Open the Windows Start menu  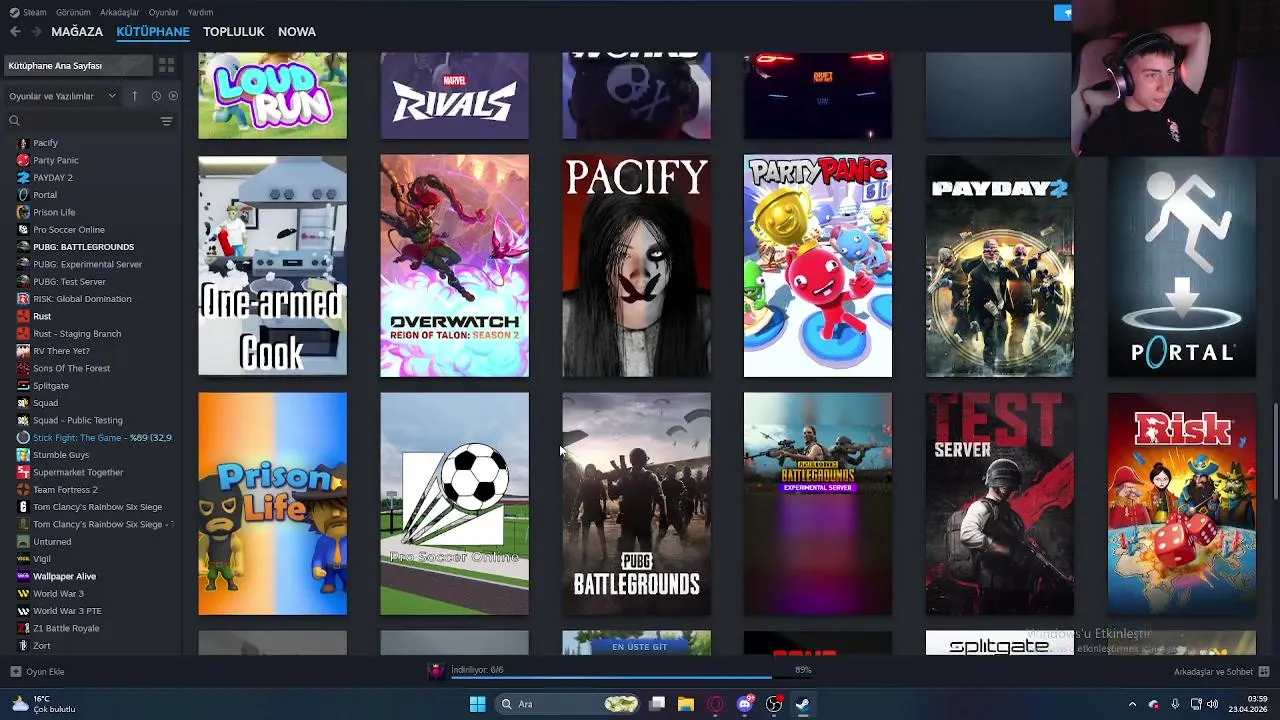point(477,704)
